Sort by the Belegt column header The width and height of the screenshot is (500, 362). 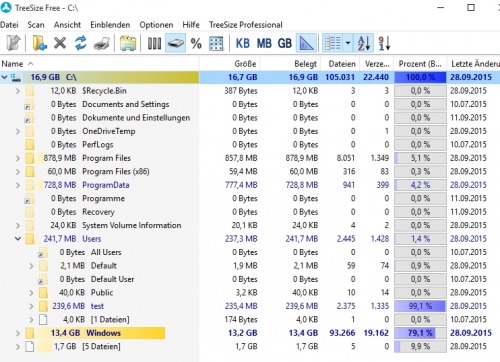(290, 64)
